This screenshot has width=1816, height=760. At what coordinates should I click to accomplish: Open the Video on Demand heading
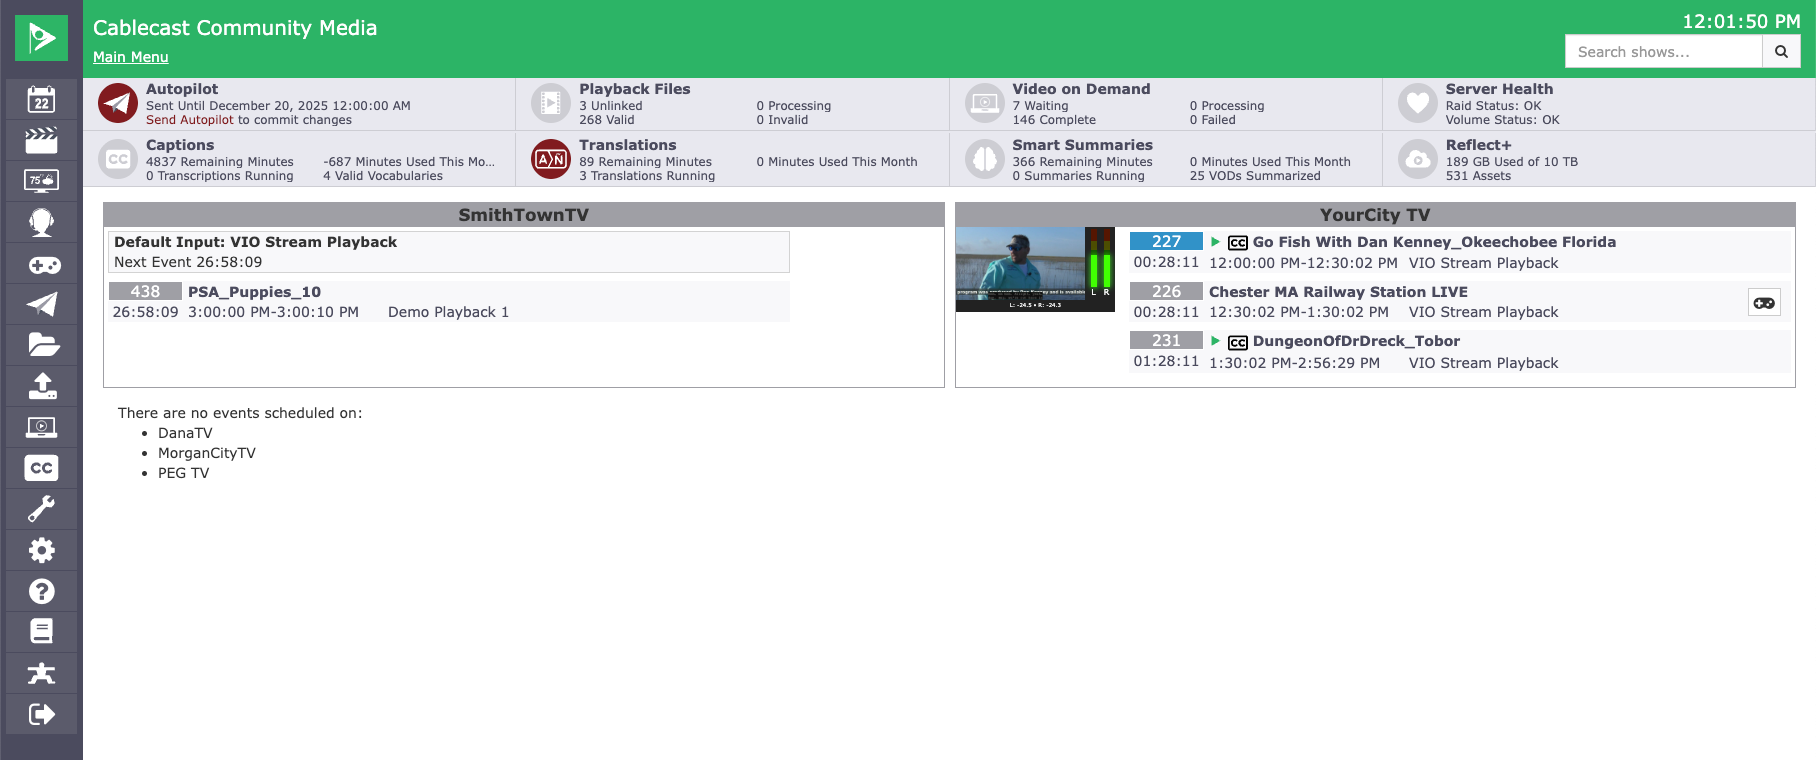click(1081, 89)
